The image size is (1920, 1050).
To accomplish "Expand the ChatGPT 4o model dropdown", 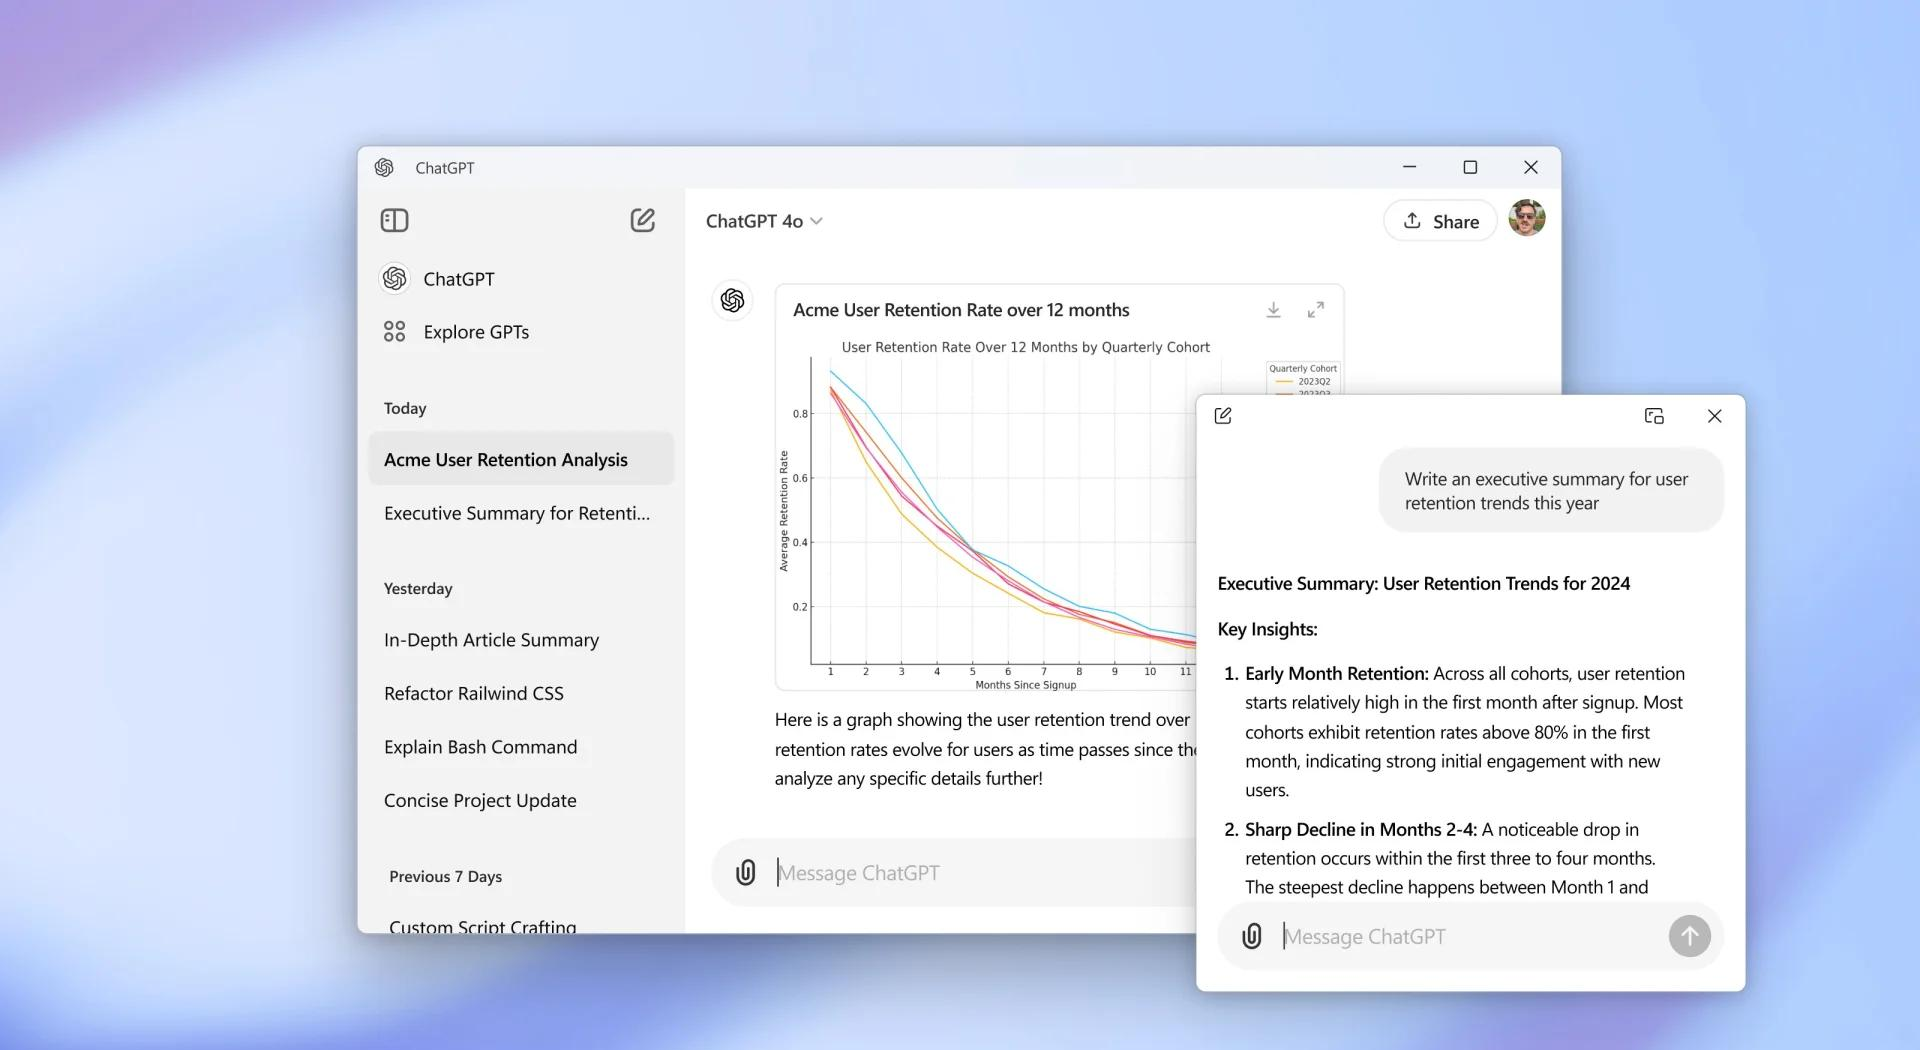I will pyautogui.click(x=764, y=221).
